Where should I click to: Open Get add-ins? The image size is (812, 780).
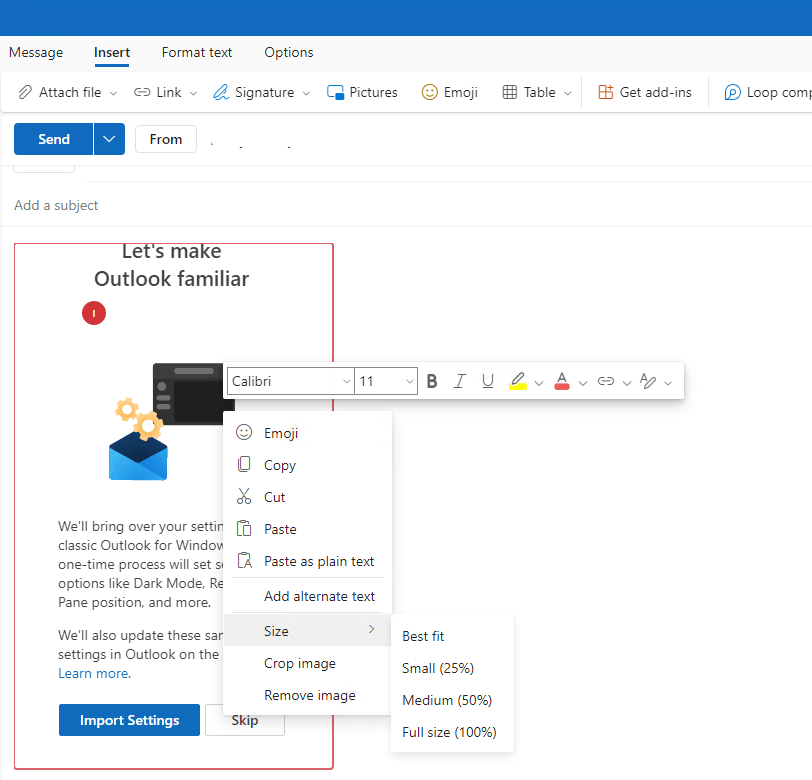[x=645, y=92]
